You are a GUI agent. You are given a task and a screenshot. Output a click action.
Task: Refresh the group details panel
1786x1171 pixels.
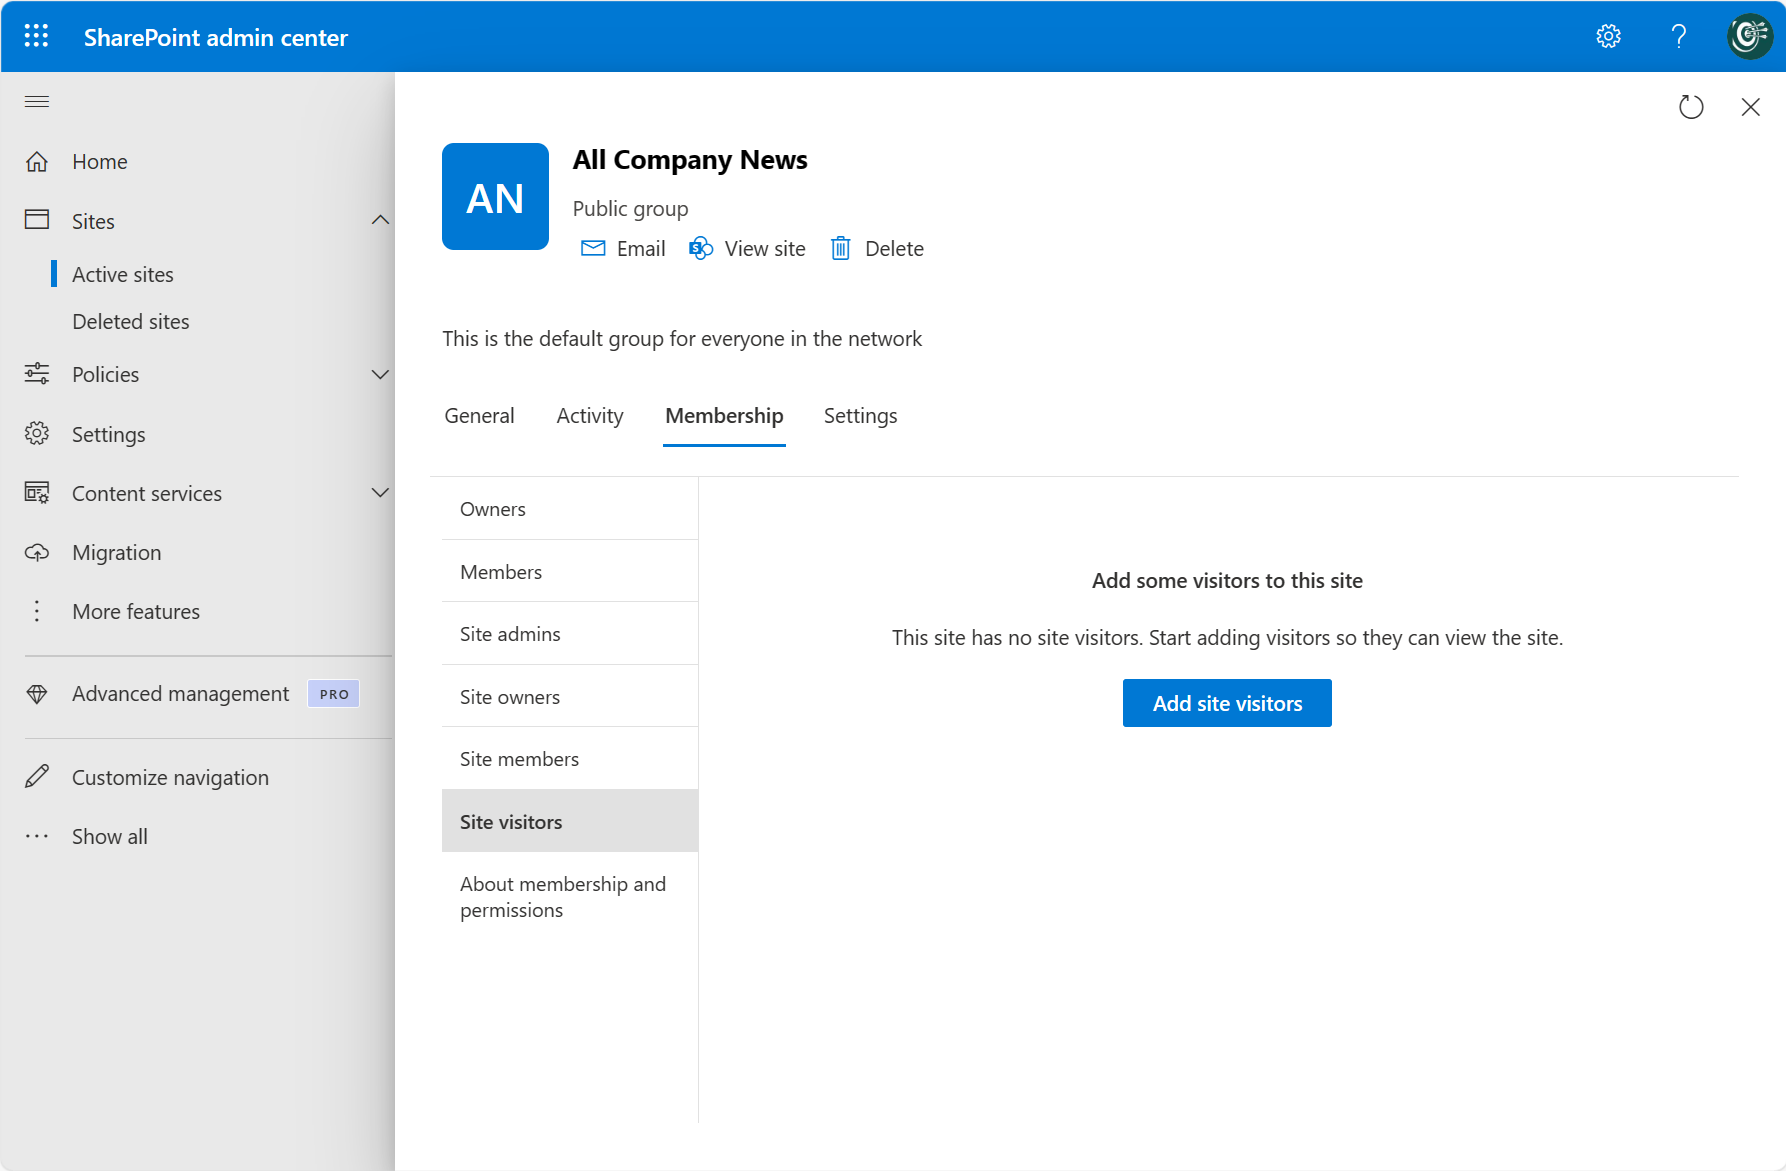click(x=1691, y=107)
